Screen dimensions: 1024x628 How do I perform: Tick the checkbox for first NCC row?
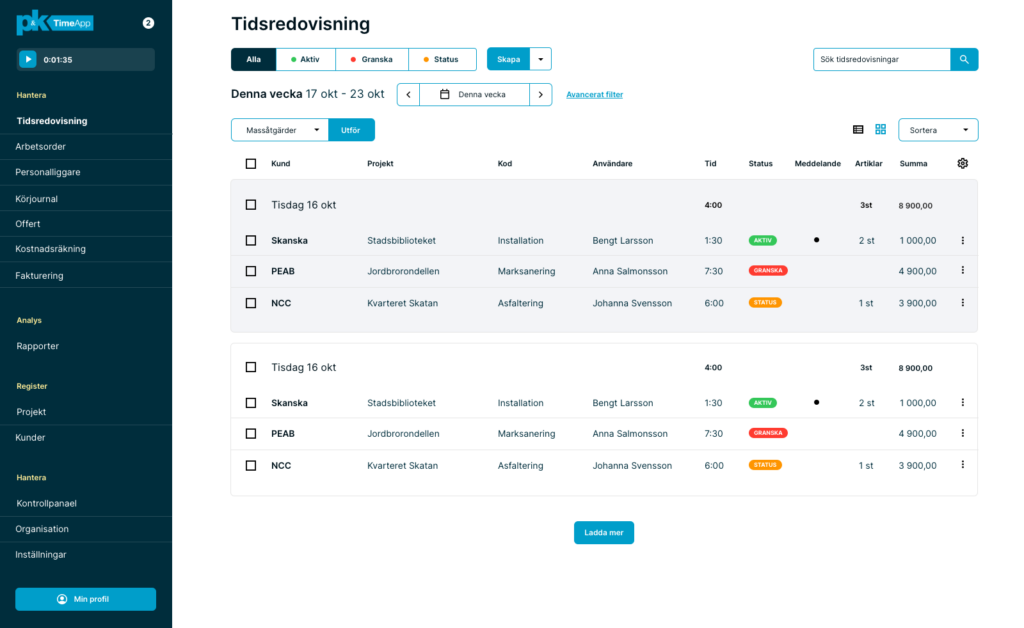(x=251, y=303)
